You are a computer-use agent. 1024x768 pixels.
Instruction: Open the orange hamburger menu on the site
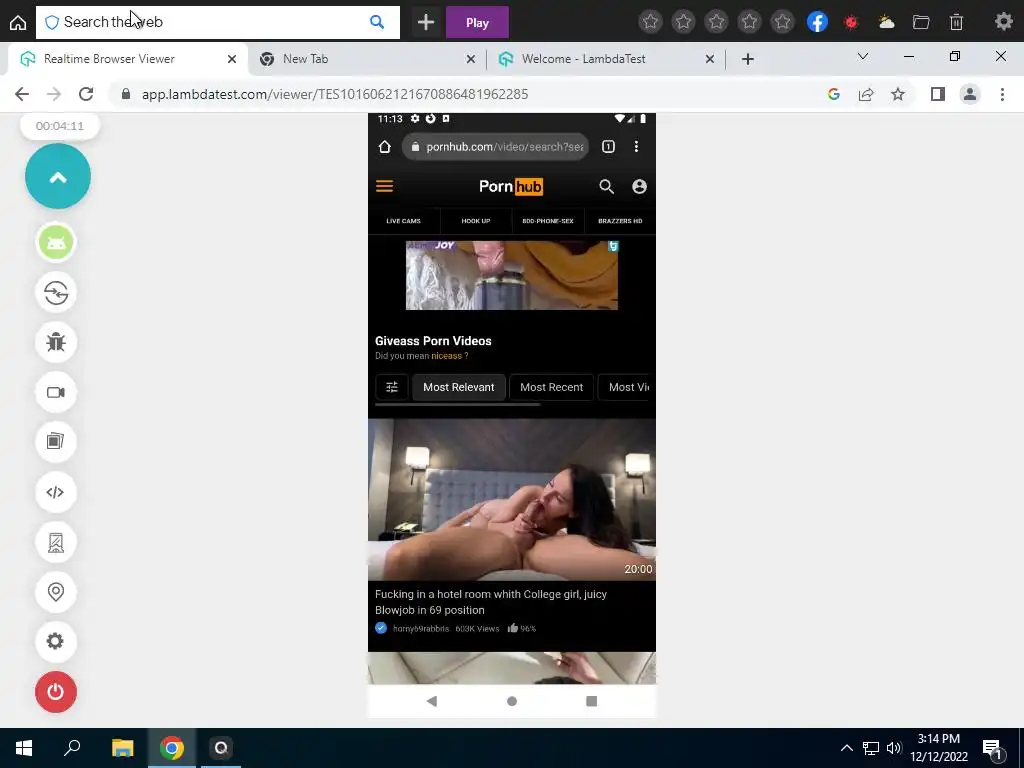click(x=385, y=187)
